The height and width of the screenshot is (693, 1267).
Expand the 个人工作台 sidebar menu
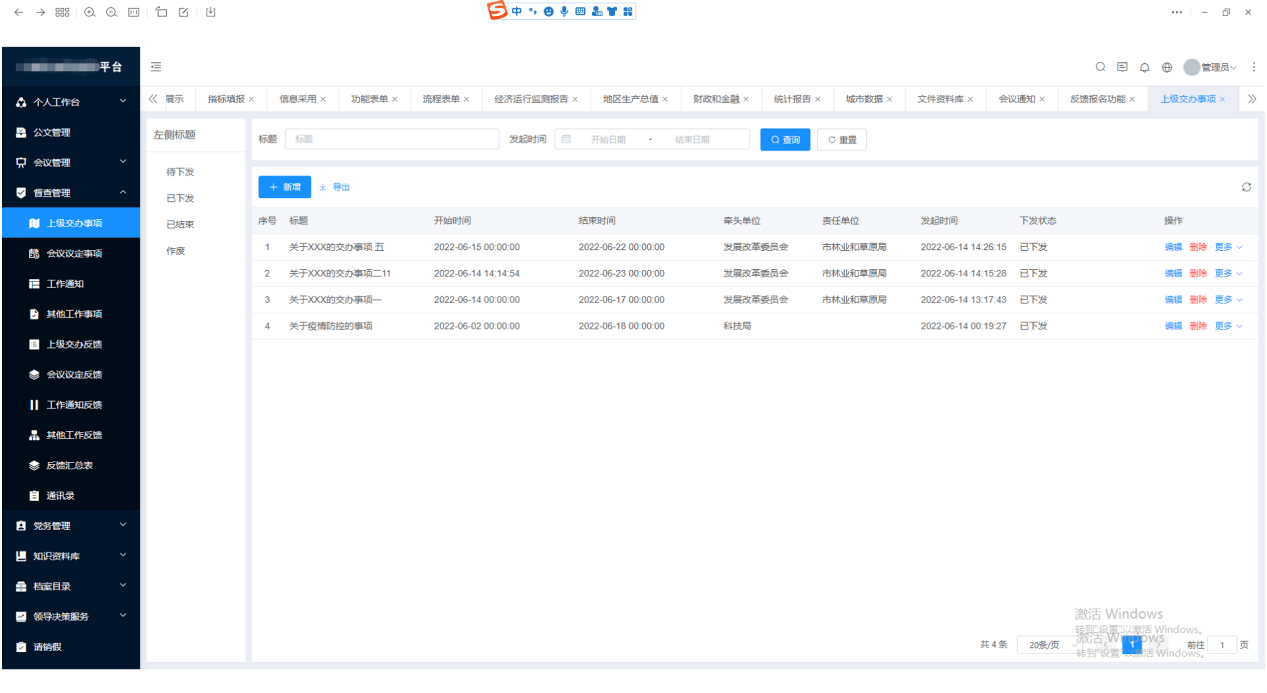pos(70,102)
